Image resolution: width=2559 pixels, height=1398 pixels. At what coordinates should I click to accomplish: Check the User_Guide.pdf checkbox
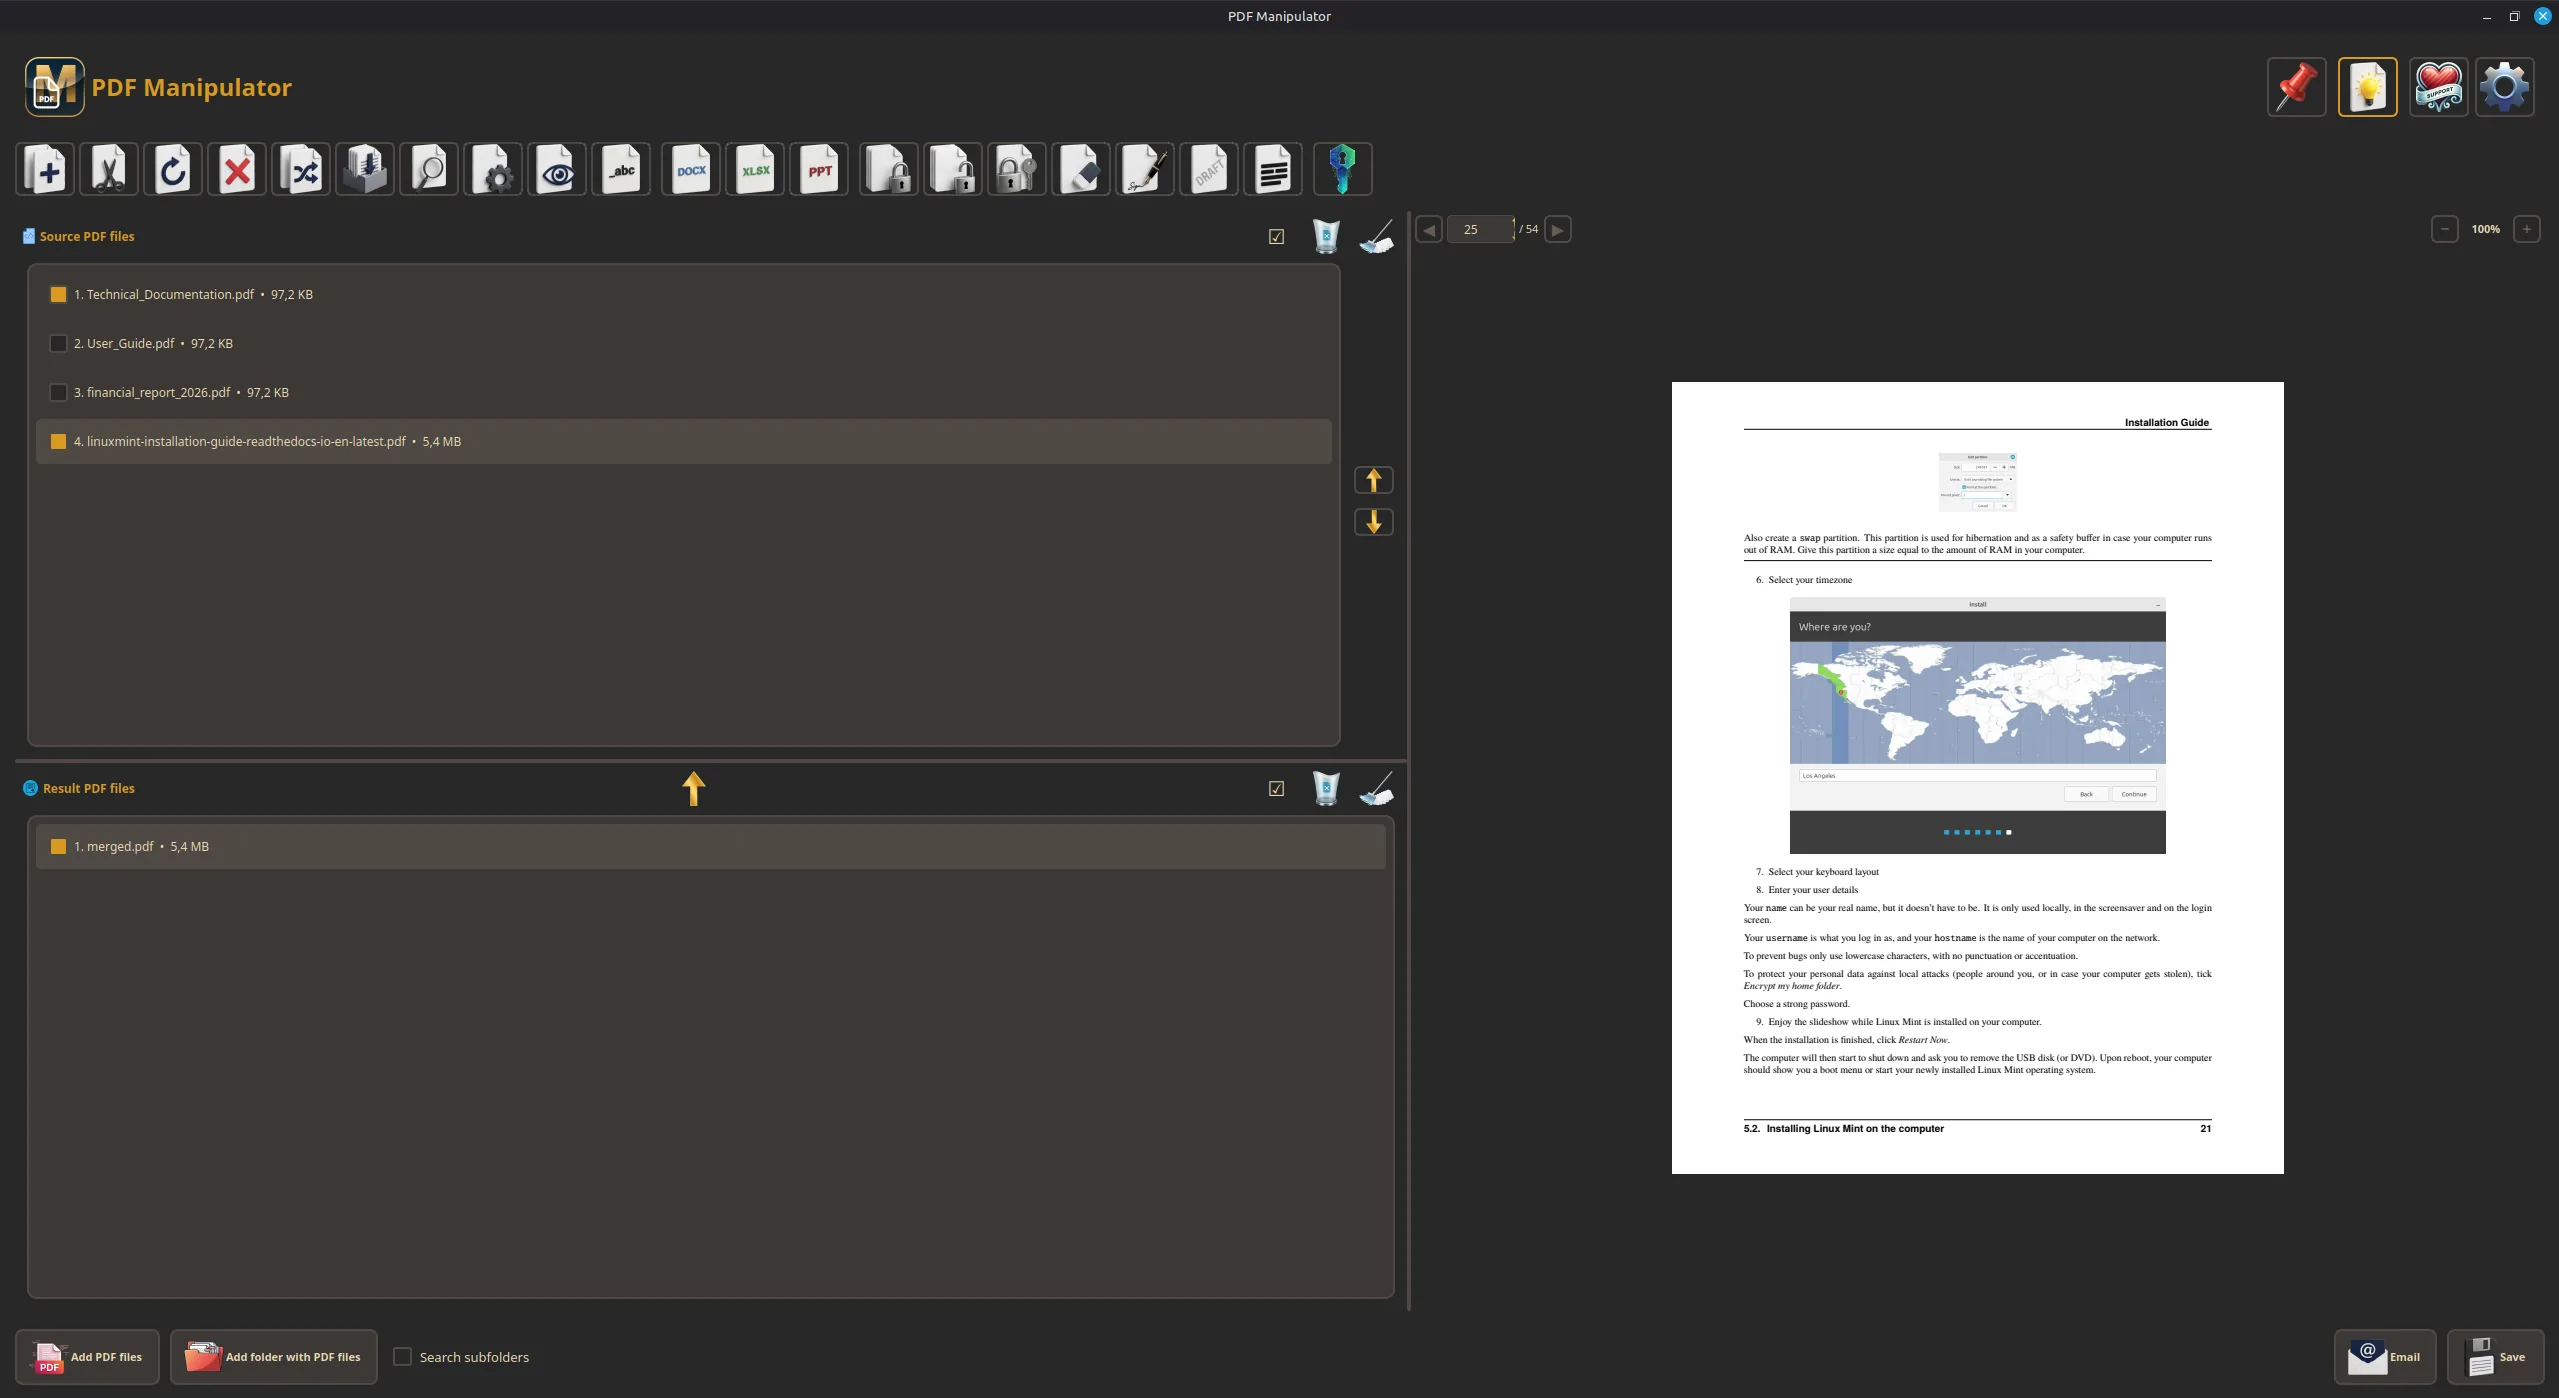point(58,343)
